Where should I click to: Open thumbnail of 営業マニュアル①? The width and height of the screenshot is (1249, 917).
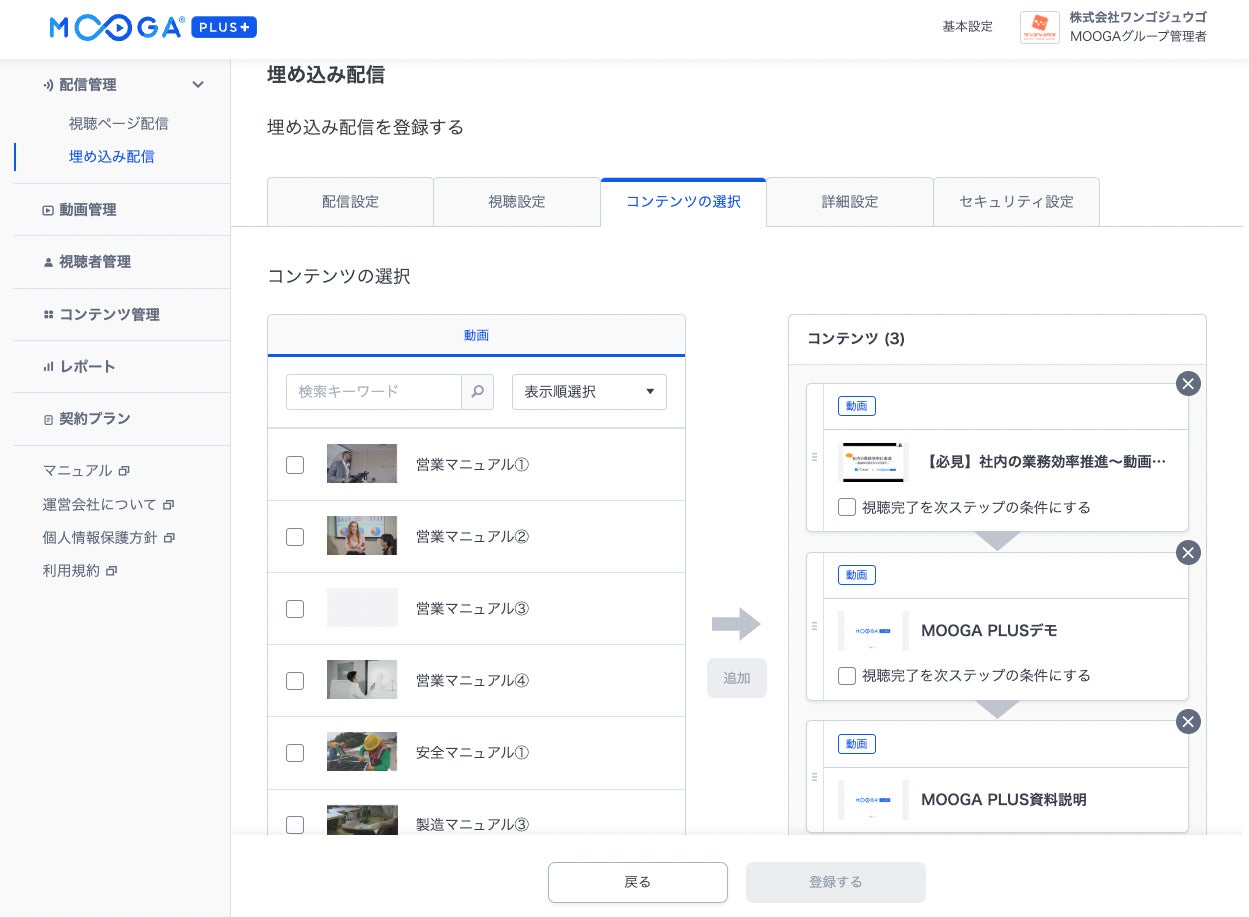pyautogui.click(x=362, y=464)
